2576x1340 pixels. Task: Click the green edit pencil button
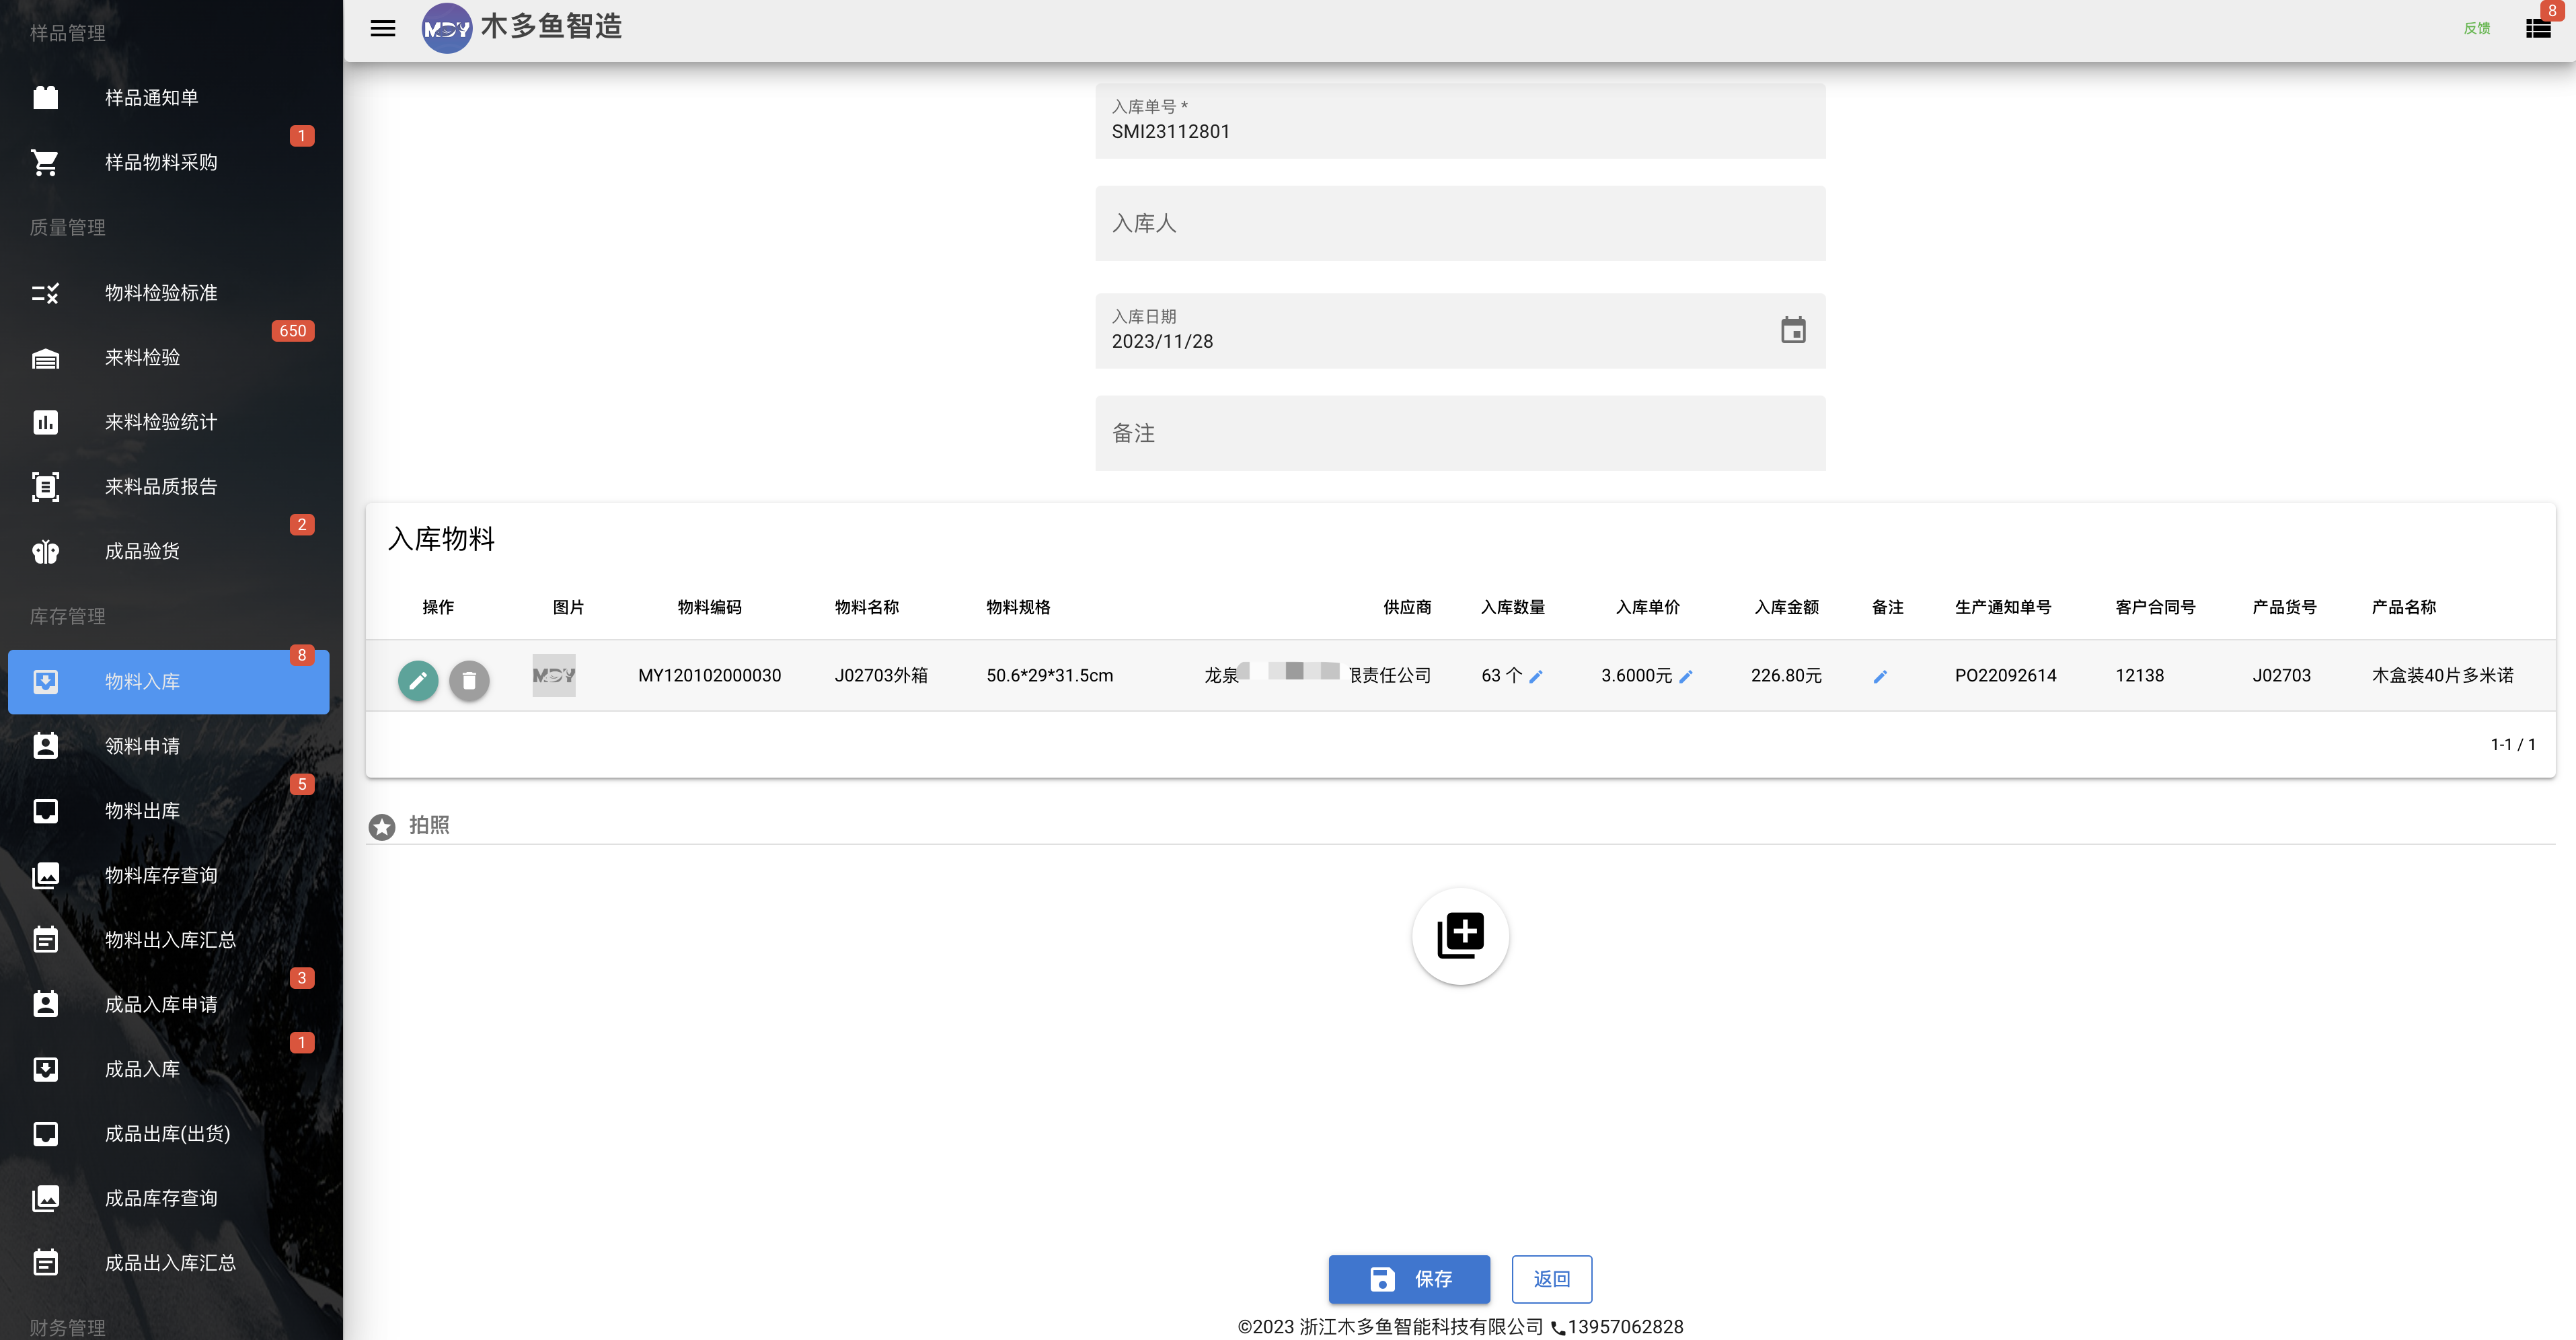(418, 681)
